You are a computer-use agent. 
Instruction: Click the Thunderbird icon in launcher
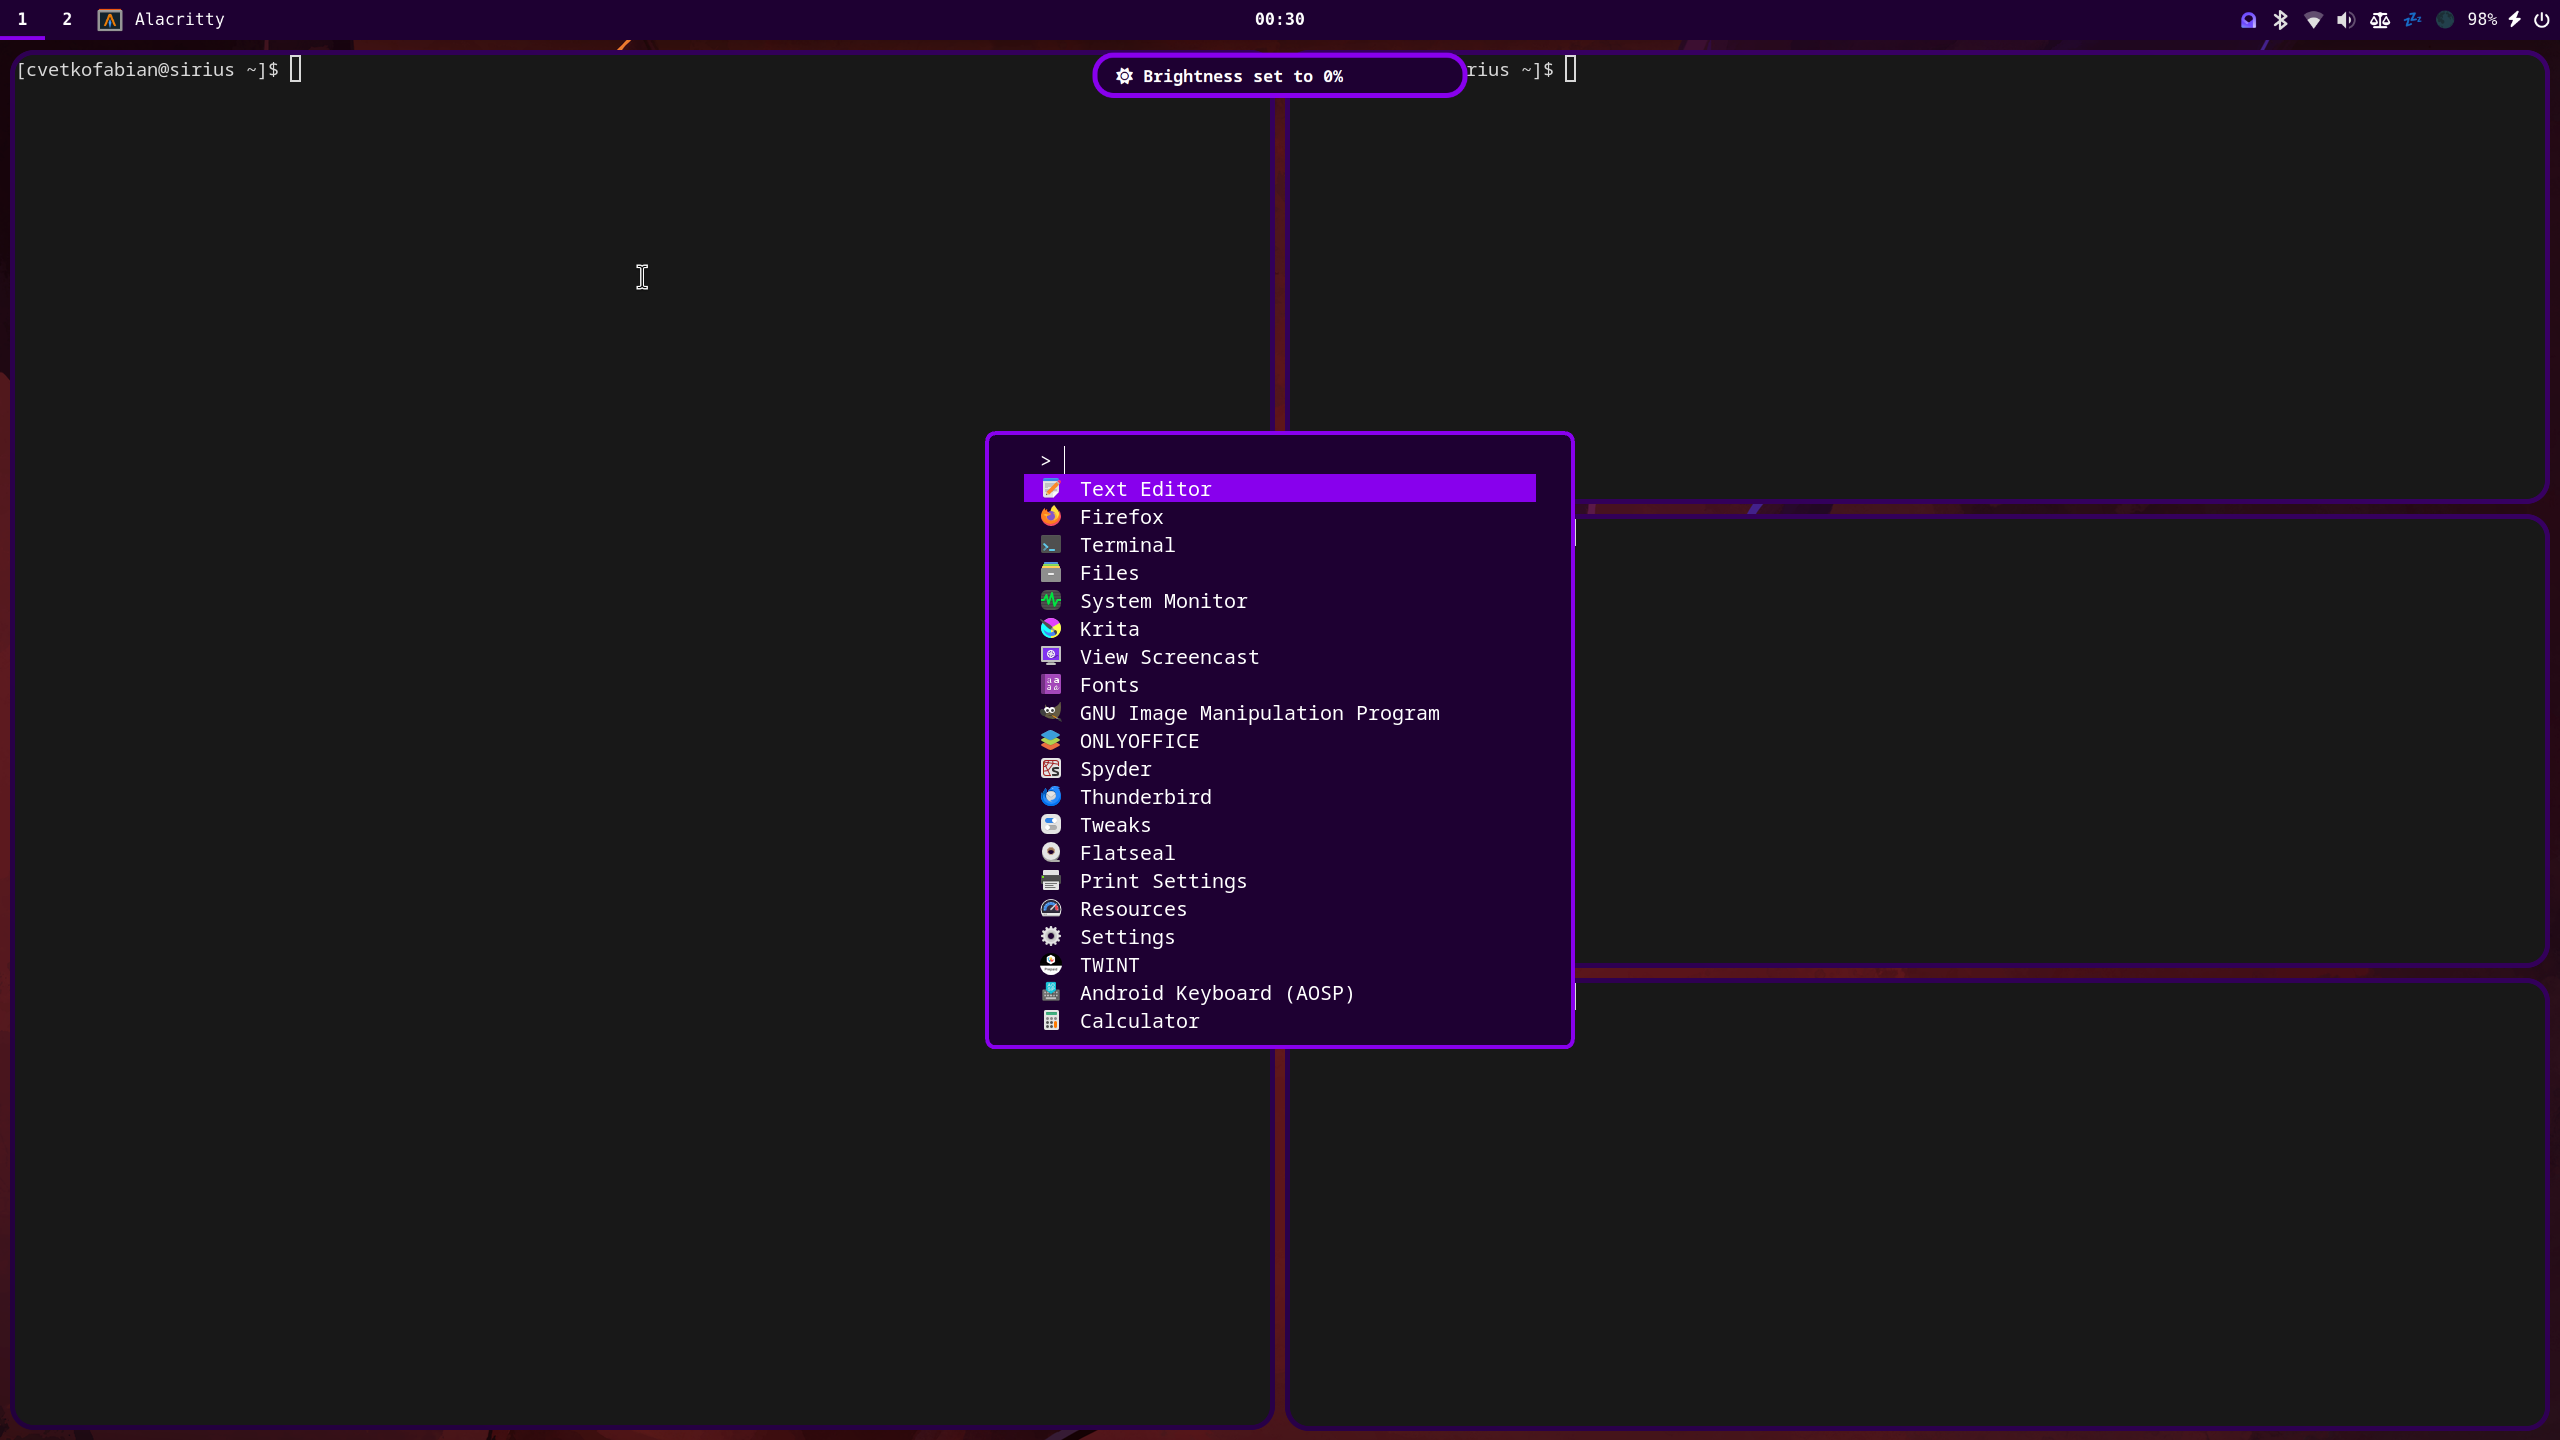(1051, 797)
